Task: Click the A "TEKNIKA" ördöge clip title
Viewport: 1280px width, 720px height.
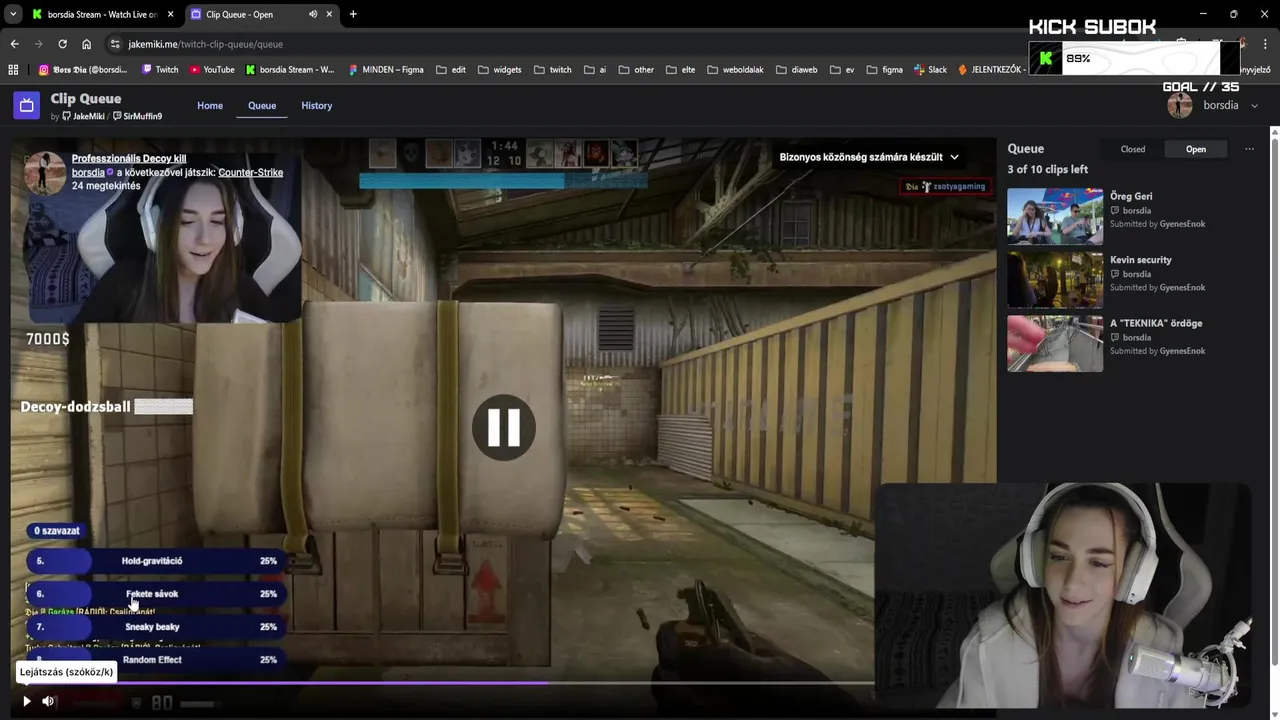Action: pyautogui.click(x=1156, y=323)
